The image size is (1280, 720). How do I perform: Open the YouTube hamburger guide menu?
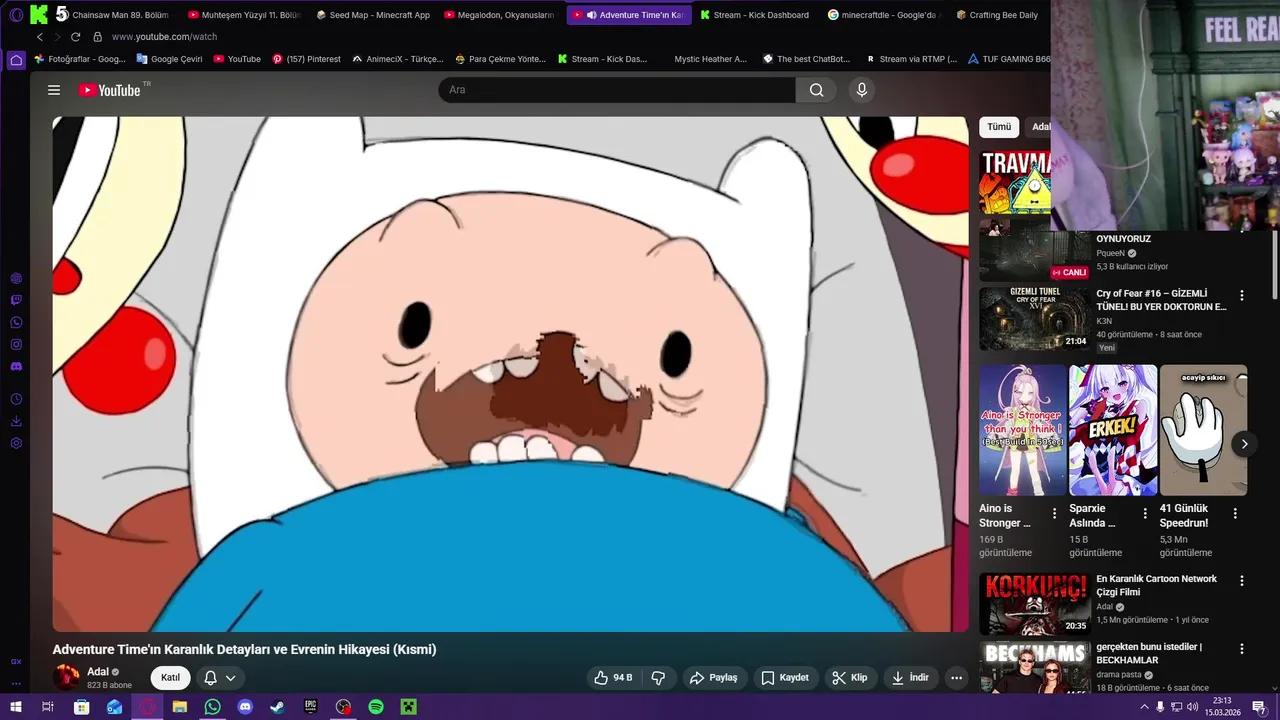coord(54,90)
